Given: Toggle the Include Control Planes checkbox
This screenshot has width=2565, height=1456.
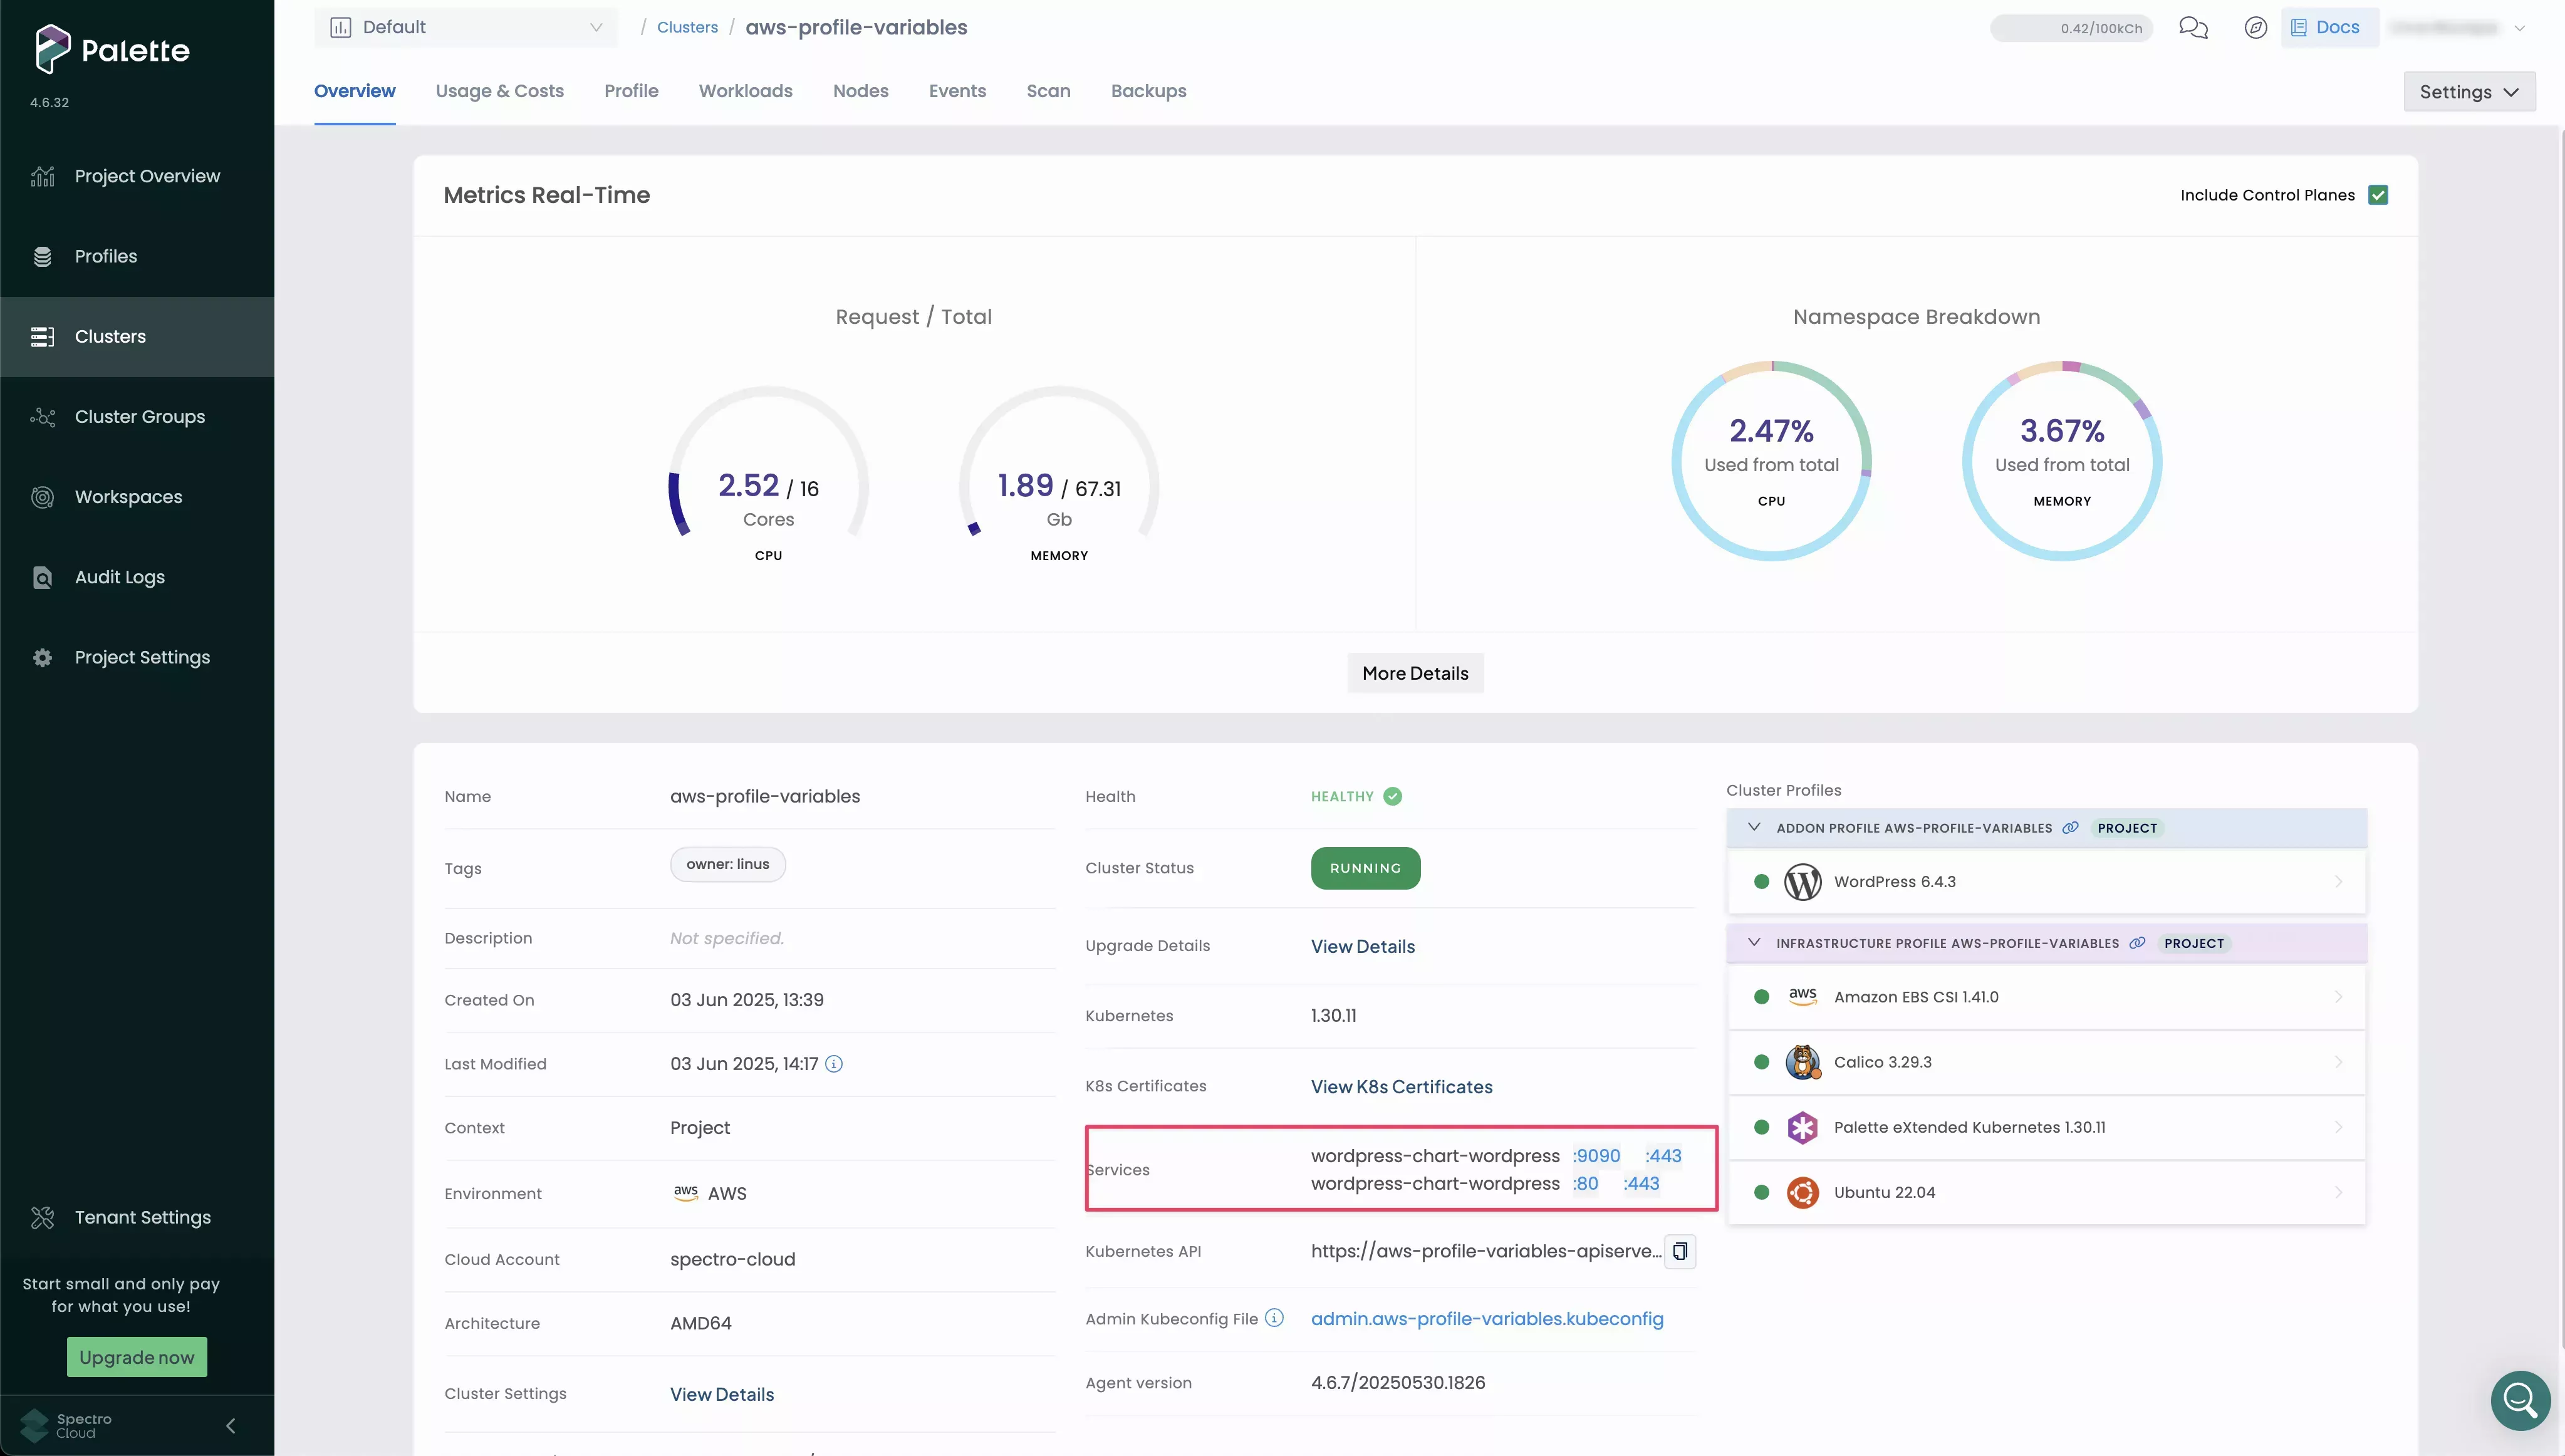Looking at the screenshot, I should pos(2379,194).
